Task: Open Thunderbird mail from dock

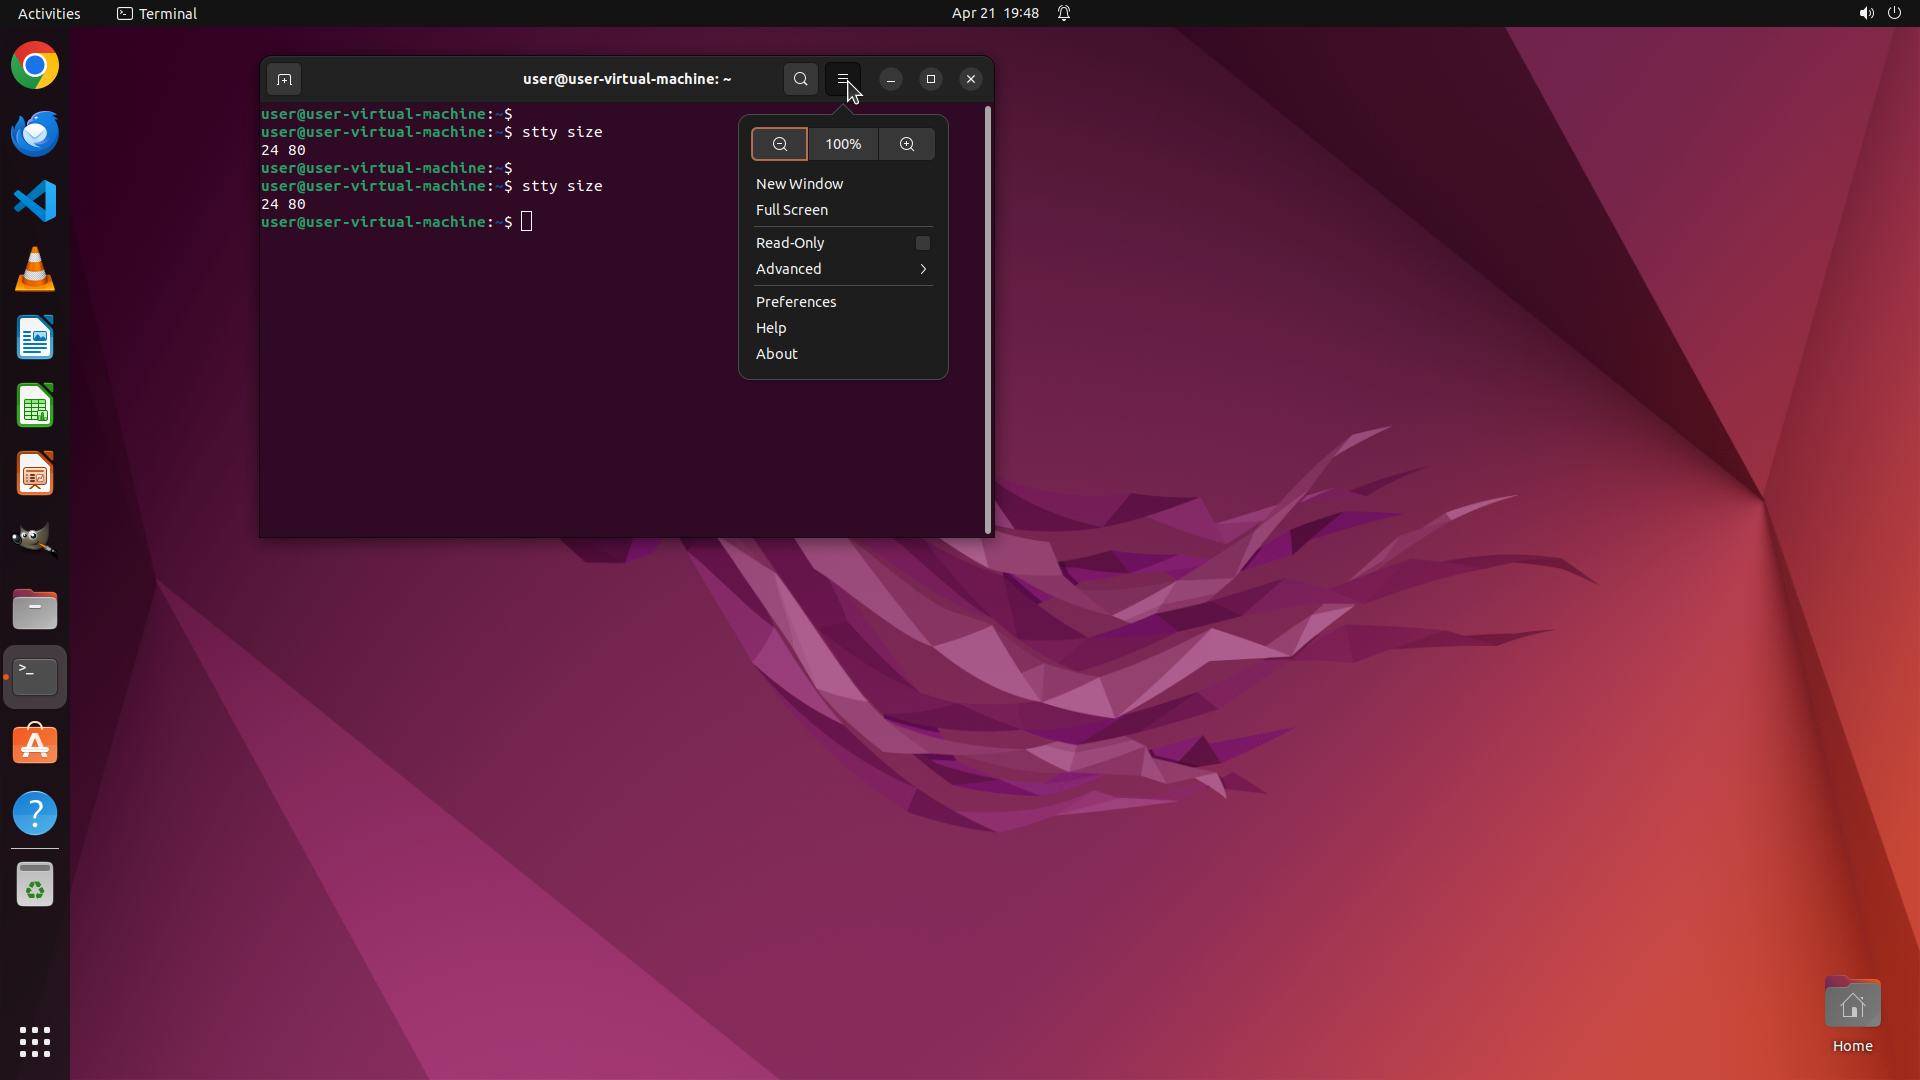Action: pos(35,133)
